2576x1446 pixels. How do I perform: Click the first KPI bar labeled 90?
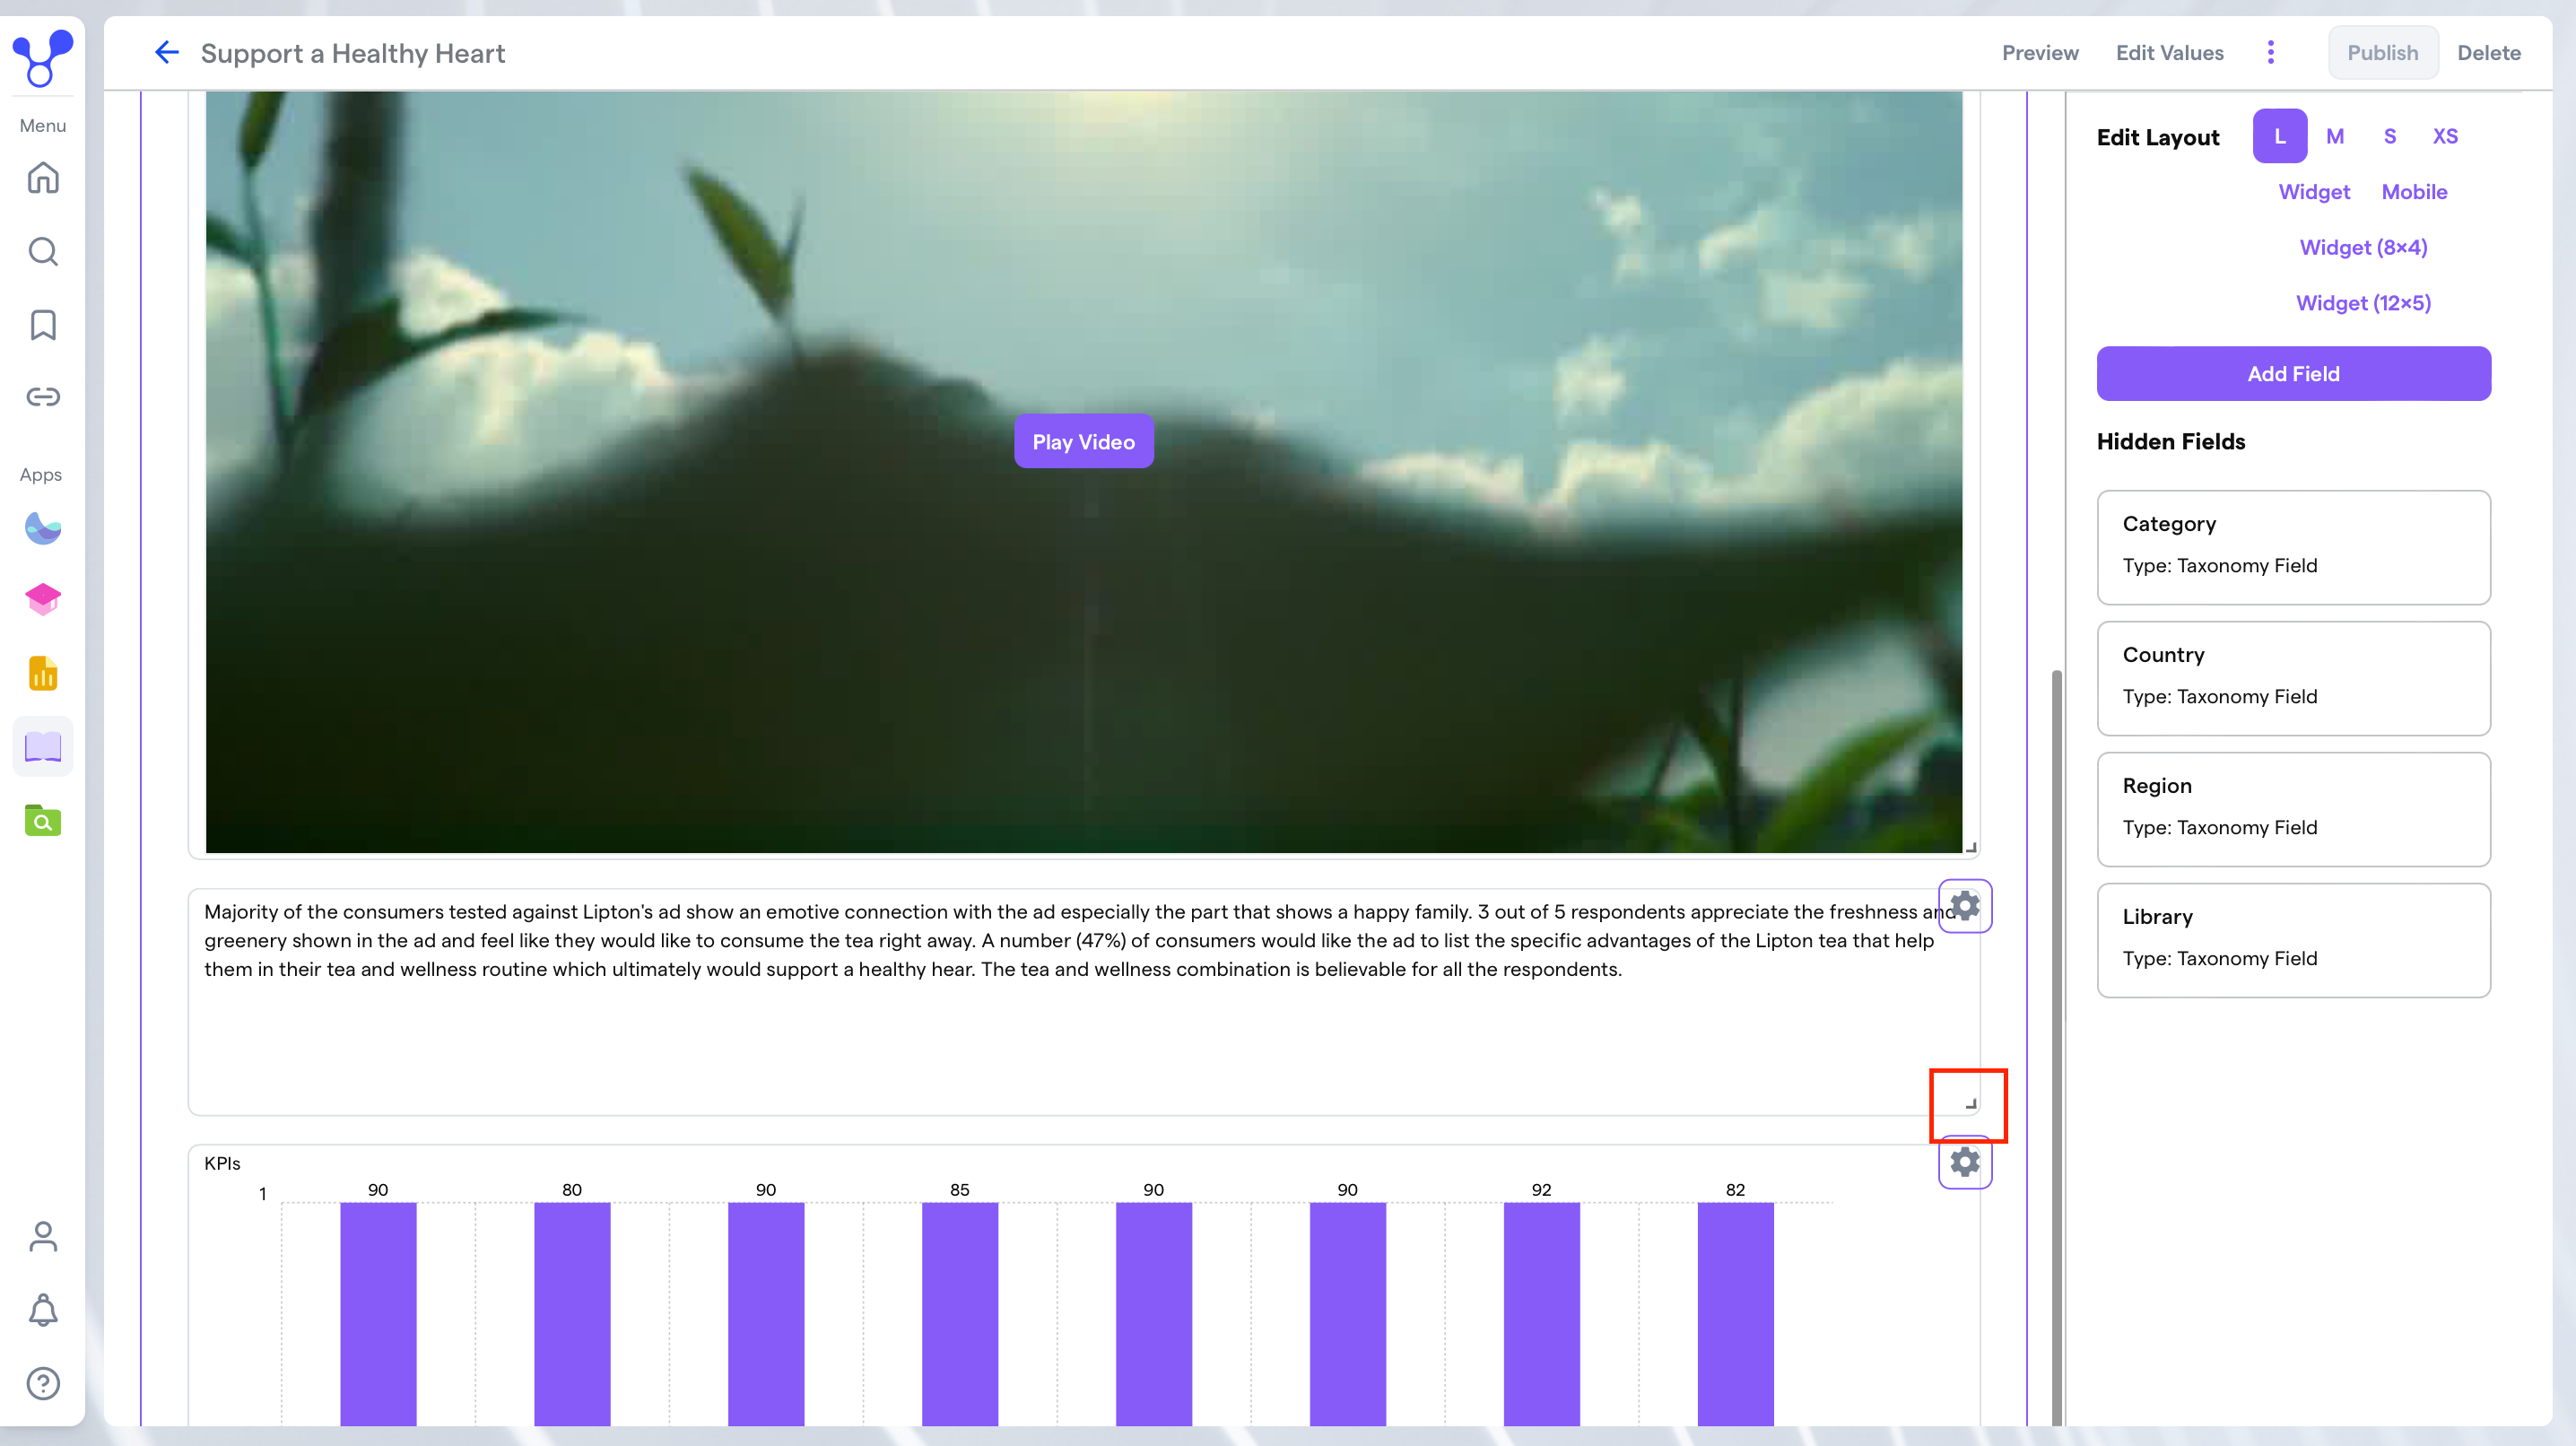coord(378,1314)
